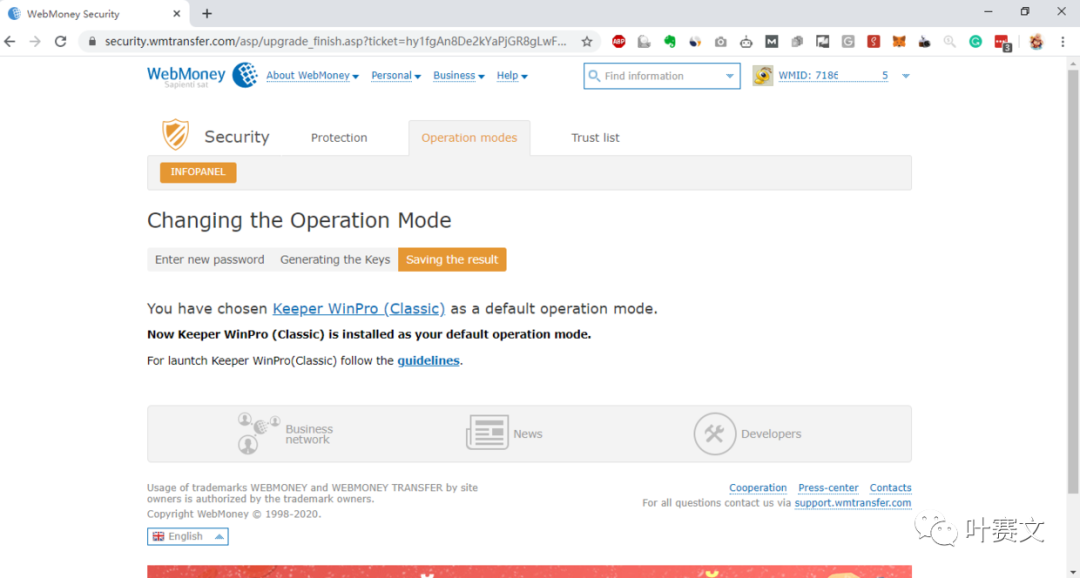This screenshot has width=1080, height=578.
Task: Open the Evernote extension icon
Action: [670, 41]
